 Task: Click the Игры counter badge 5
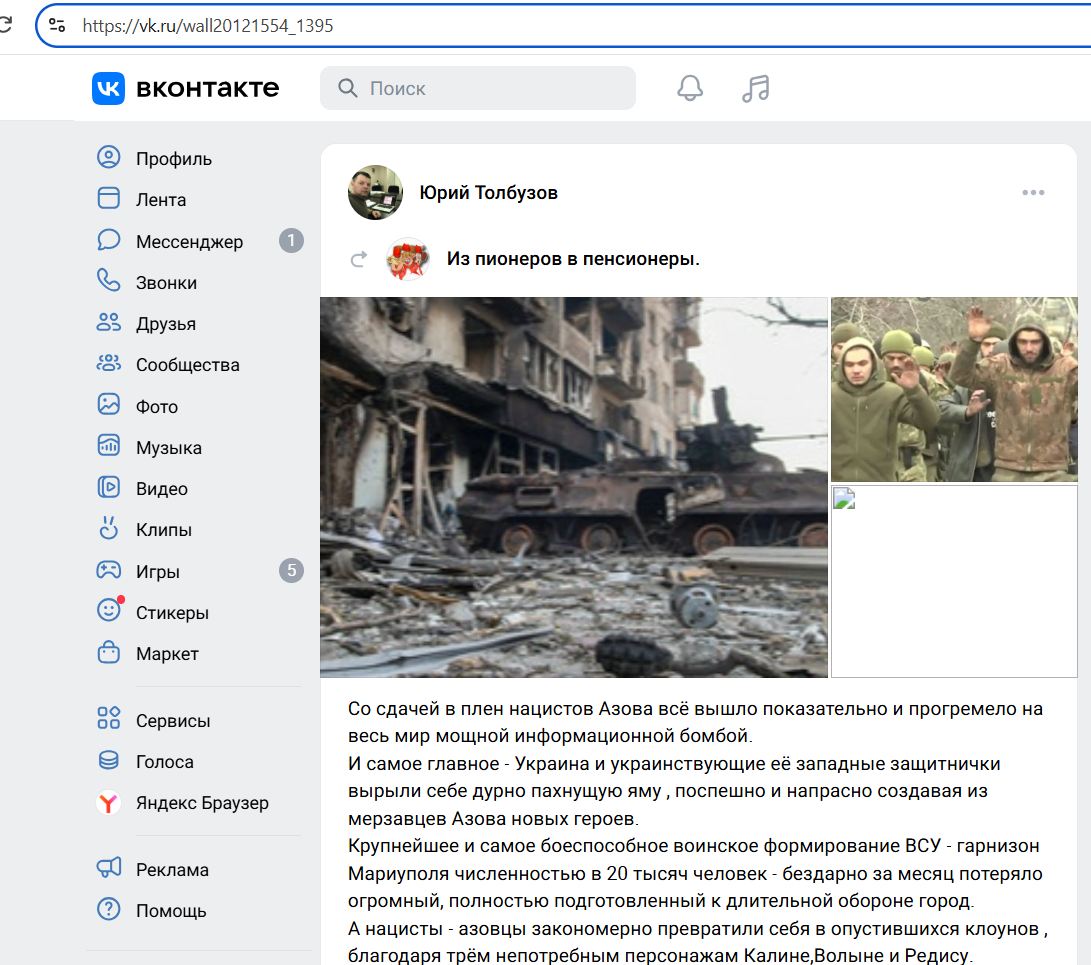pos(291,571)
